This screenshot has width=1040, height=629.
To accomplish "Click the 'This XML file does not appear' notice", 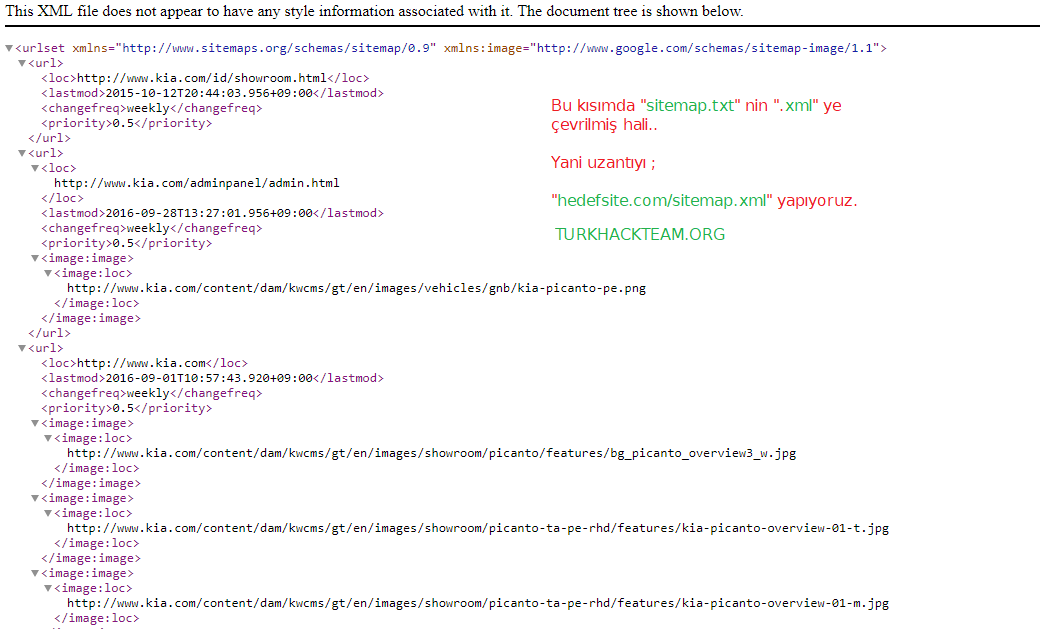I will click(x=374, y=11).
